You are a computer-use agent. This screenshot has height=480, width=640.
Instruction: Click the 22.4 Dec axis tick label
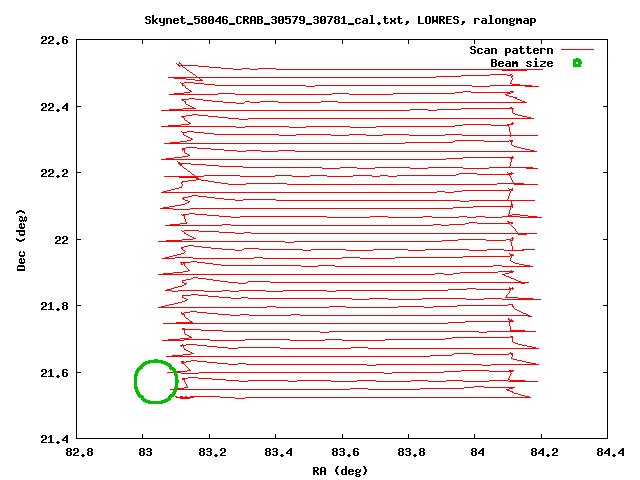(54, 107)
